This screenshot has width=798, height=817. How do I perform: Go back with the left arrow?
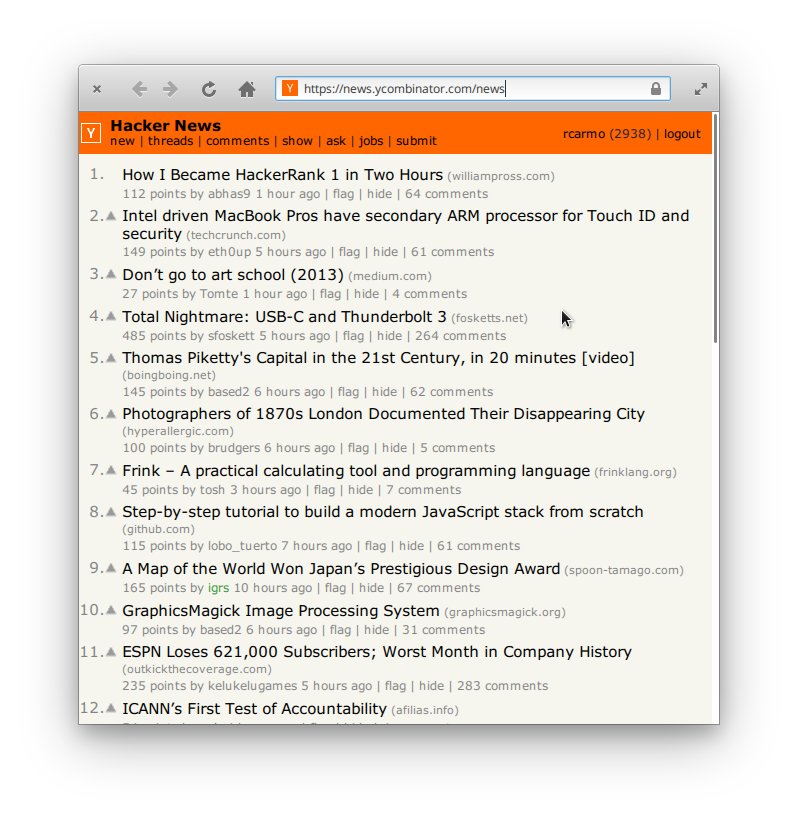(140, 89)
